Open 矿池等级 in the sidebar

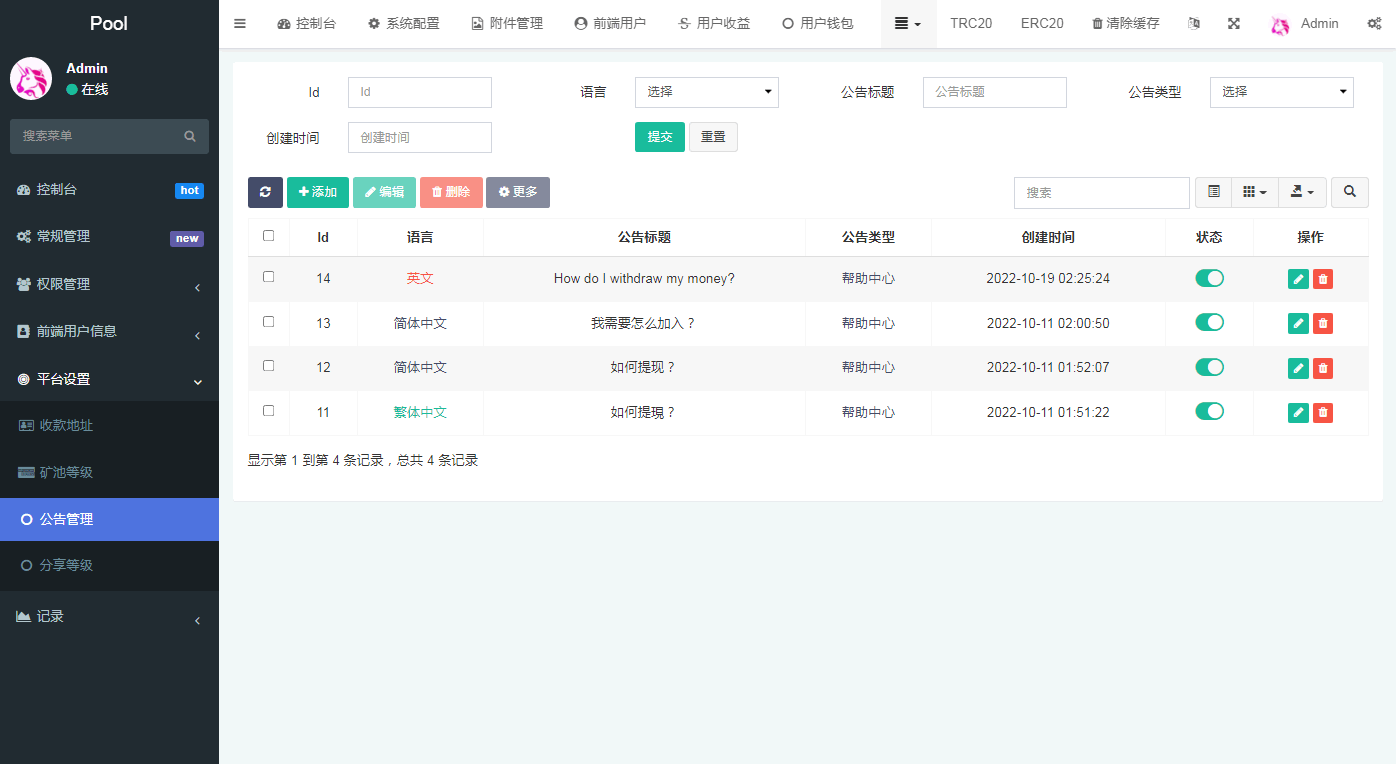[66, 472]
